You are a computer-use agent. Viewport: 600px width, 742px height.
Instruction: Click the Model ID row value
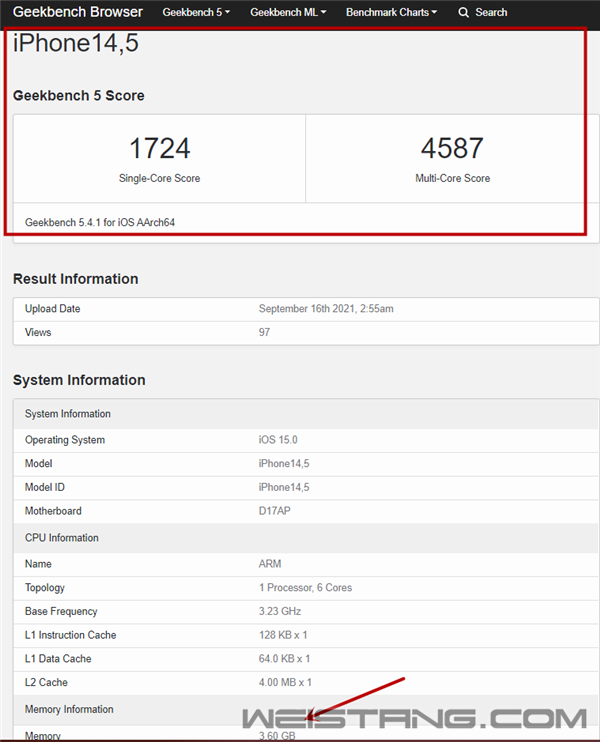pyautogui.click(x=284, y=487)
